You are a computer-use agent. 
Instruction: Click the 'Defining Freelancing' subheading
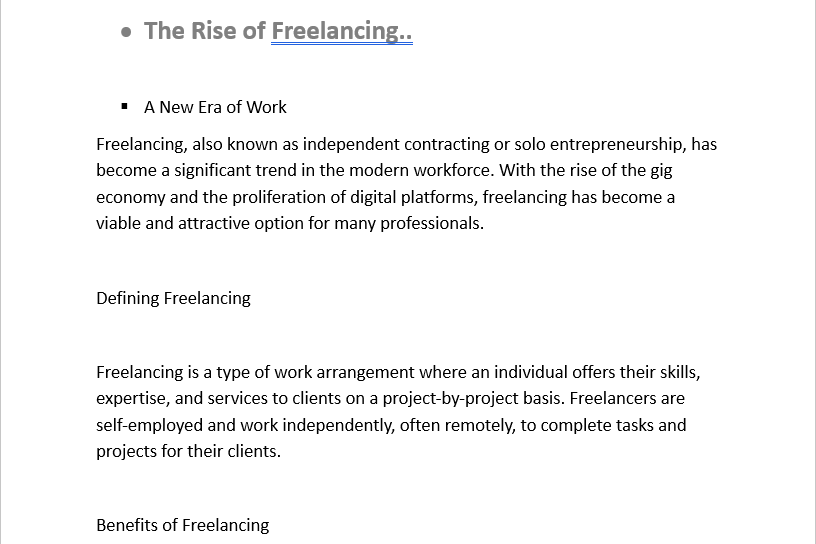(x=173, y=298)
